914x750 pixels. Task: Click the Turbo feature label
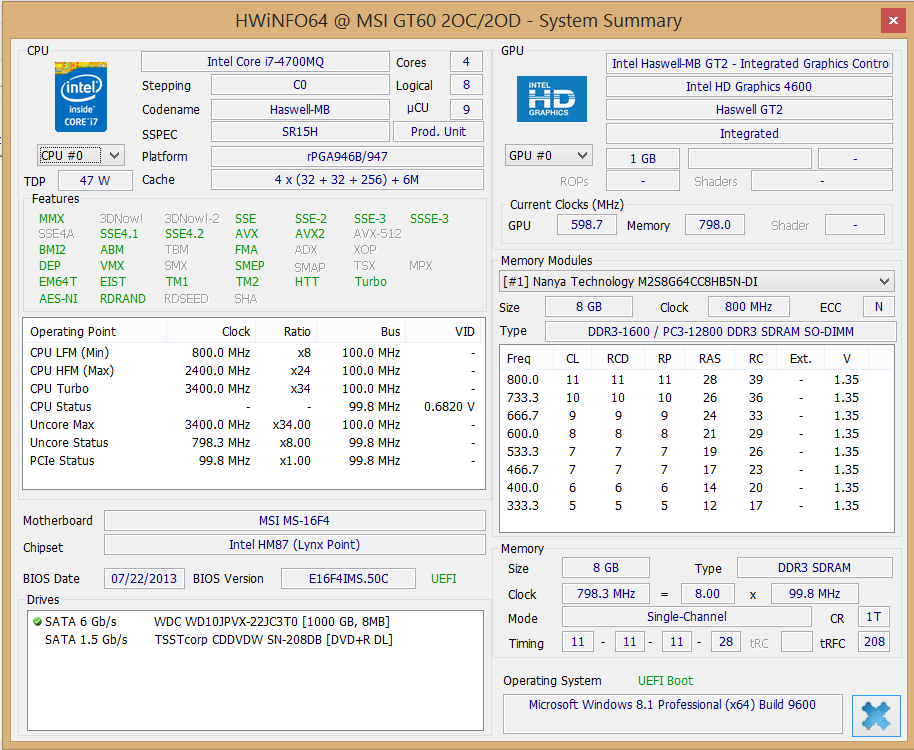tap(371, 282)
